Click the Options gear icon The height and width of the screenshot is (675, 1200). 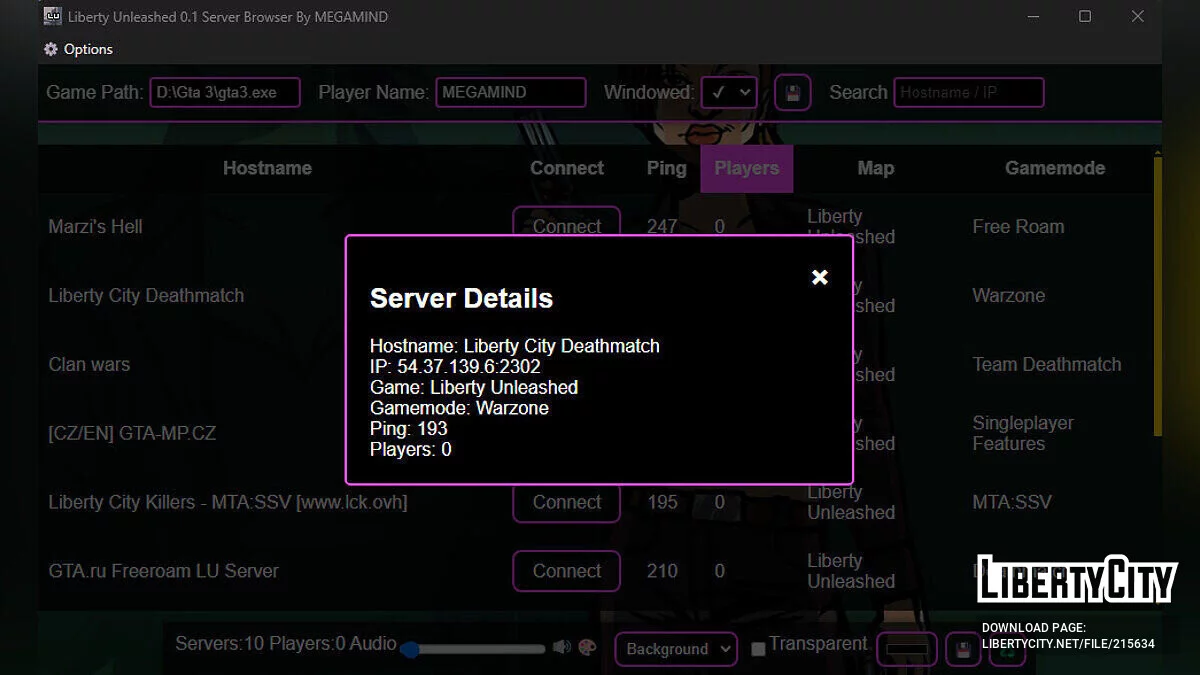(51, 49)
